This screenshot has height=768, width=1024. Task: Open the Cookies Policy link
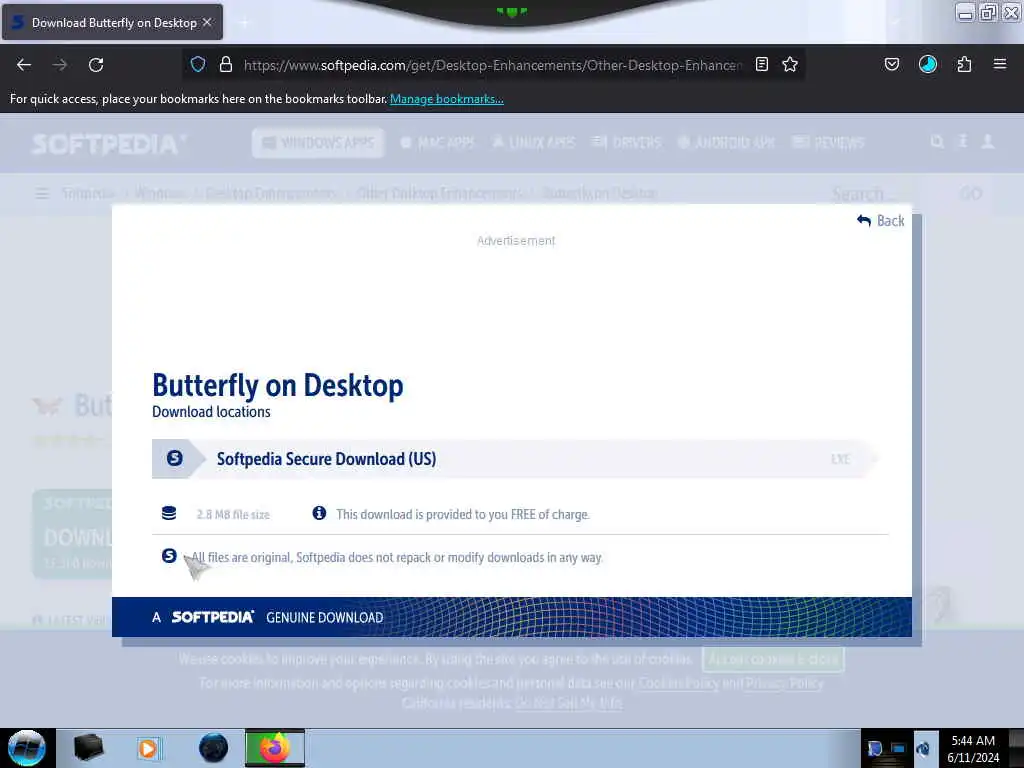[679, 683]
